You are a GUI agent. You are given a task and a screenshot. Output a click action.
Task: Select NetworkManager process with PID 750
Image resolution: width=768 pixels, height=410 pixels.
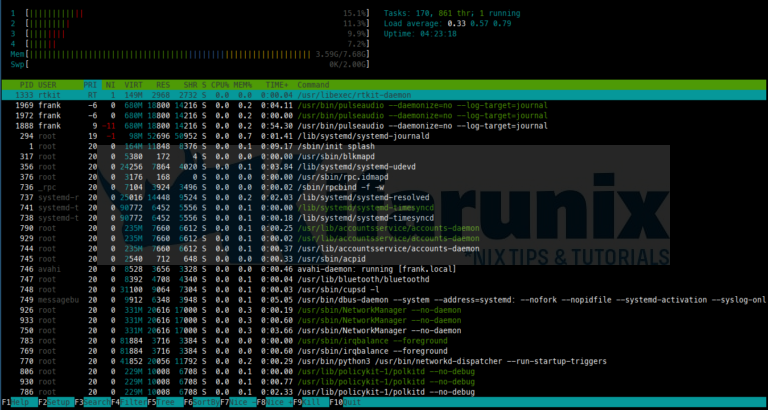point(384,331)
